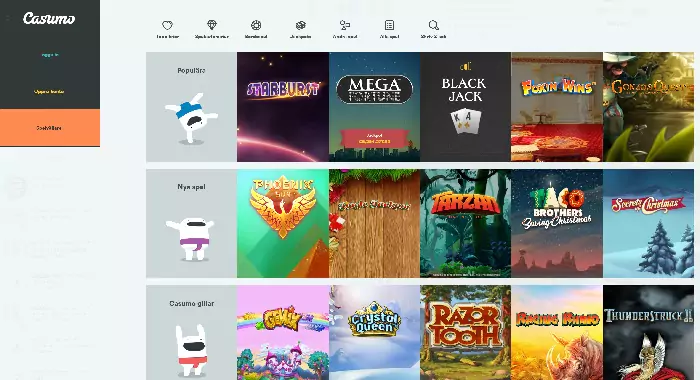
Task: Launch the Foxin' Wins game
Action: 557,107
